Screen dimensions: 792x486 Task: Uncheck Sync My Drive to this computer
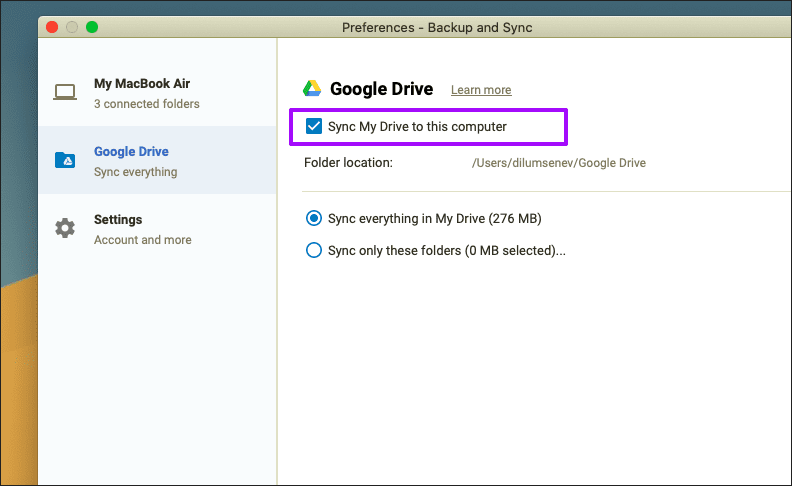314,126
